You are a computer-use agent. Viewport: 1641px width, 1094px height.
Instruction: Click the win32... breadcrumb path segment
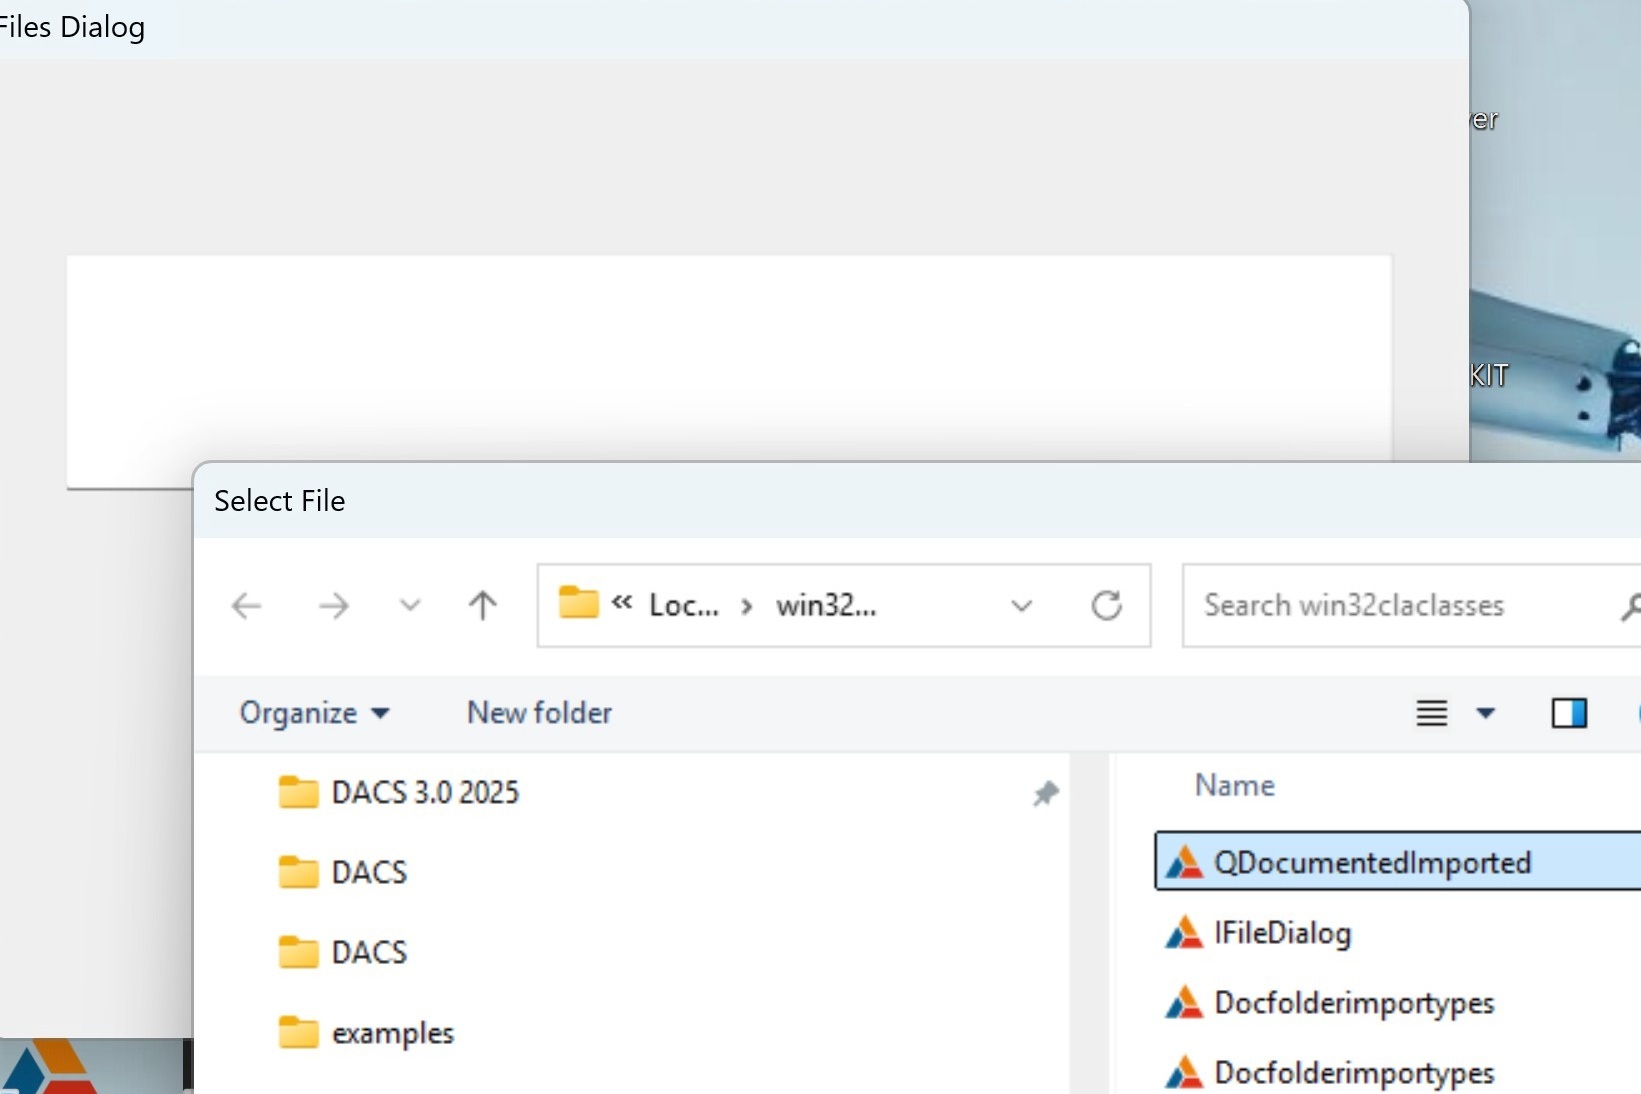[825, 606]
